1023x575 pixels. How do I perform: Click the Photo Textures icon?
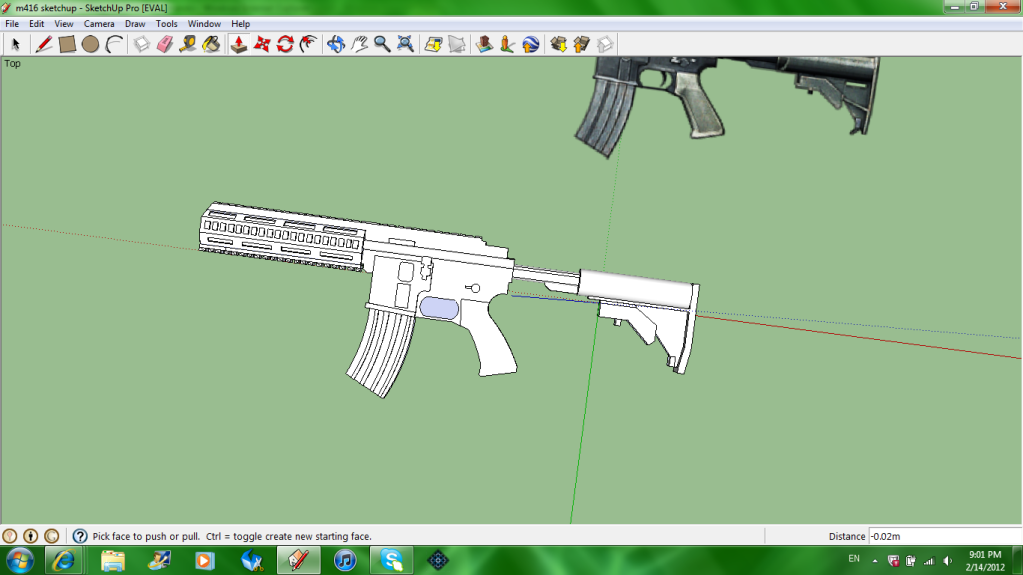coord(508,44)
